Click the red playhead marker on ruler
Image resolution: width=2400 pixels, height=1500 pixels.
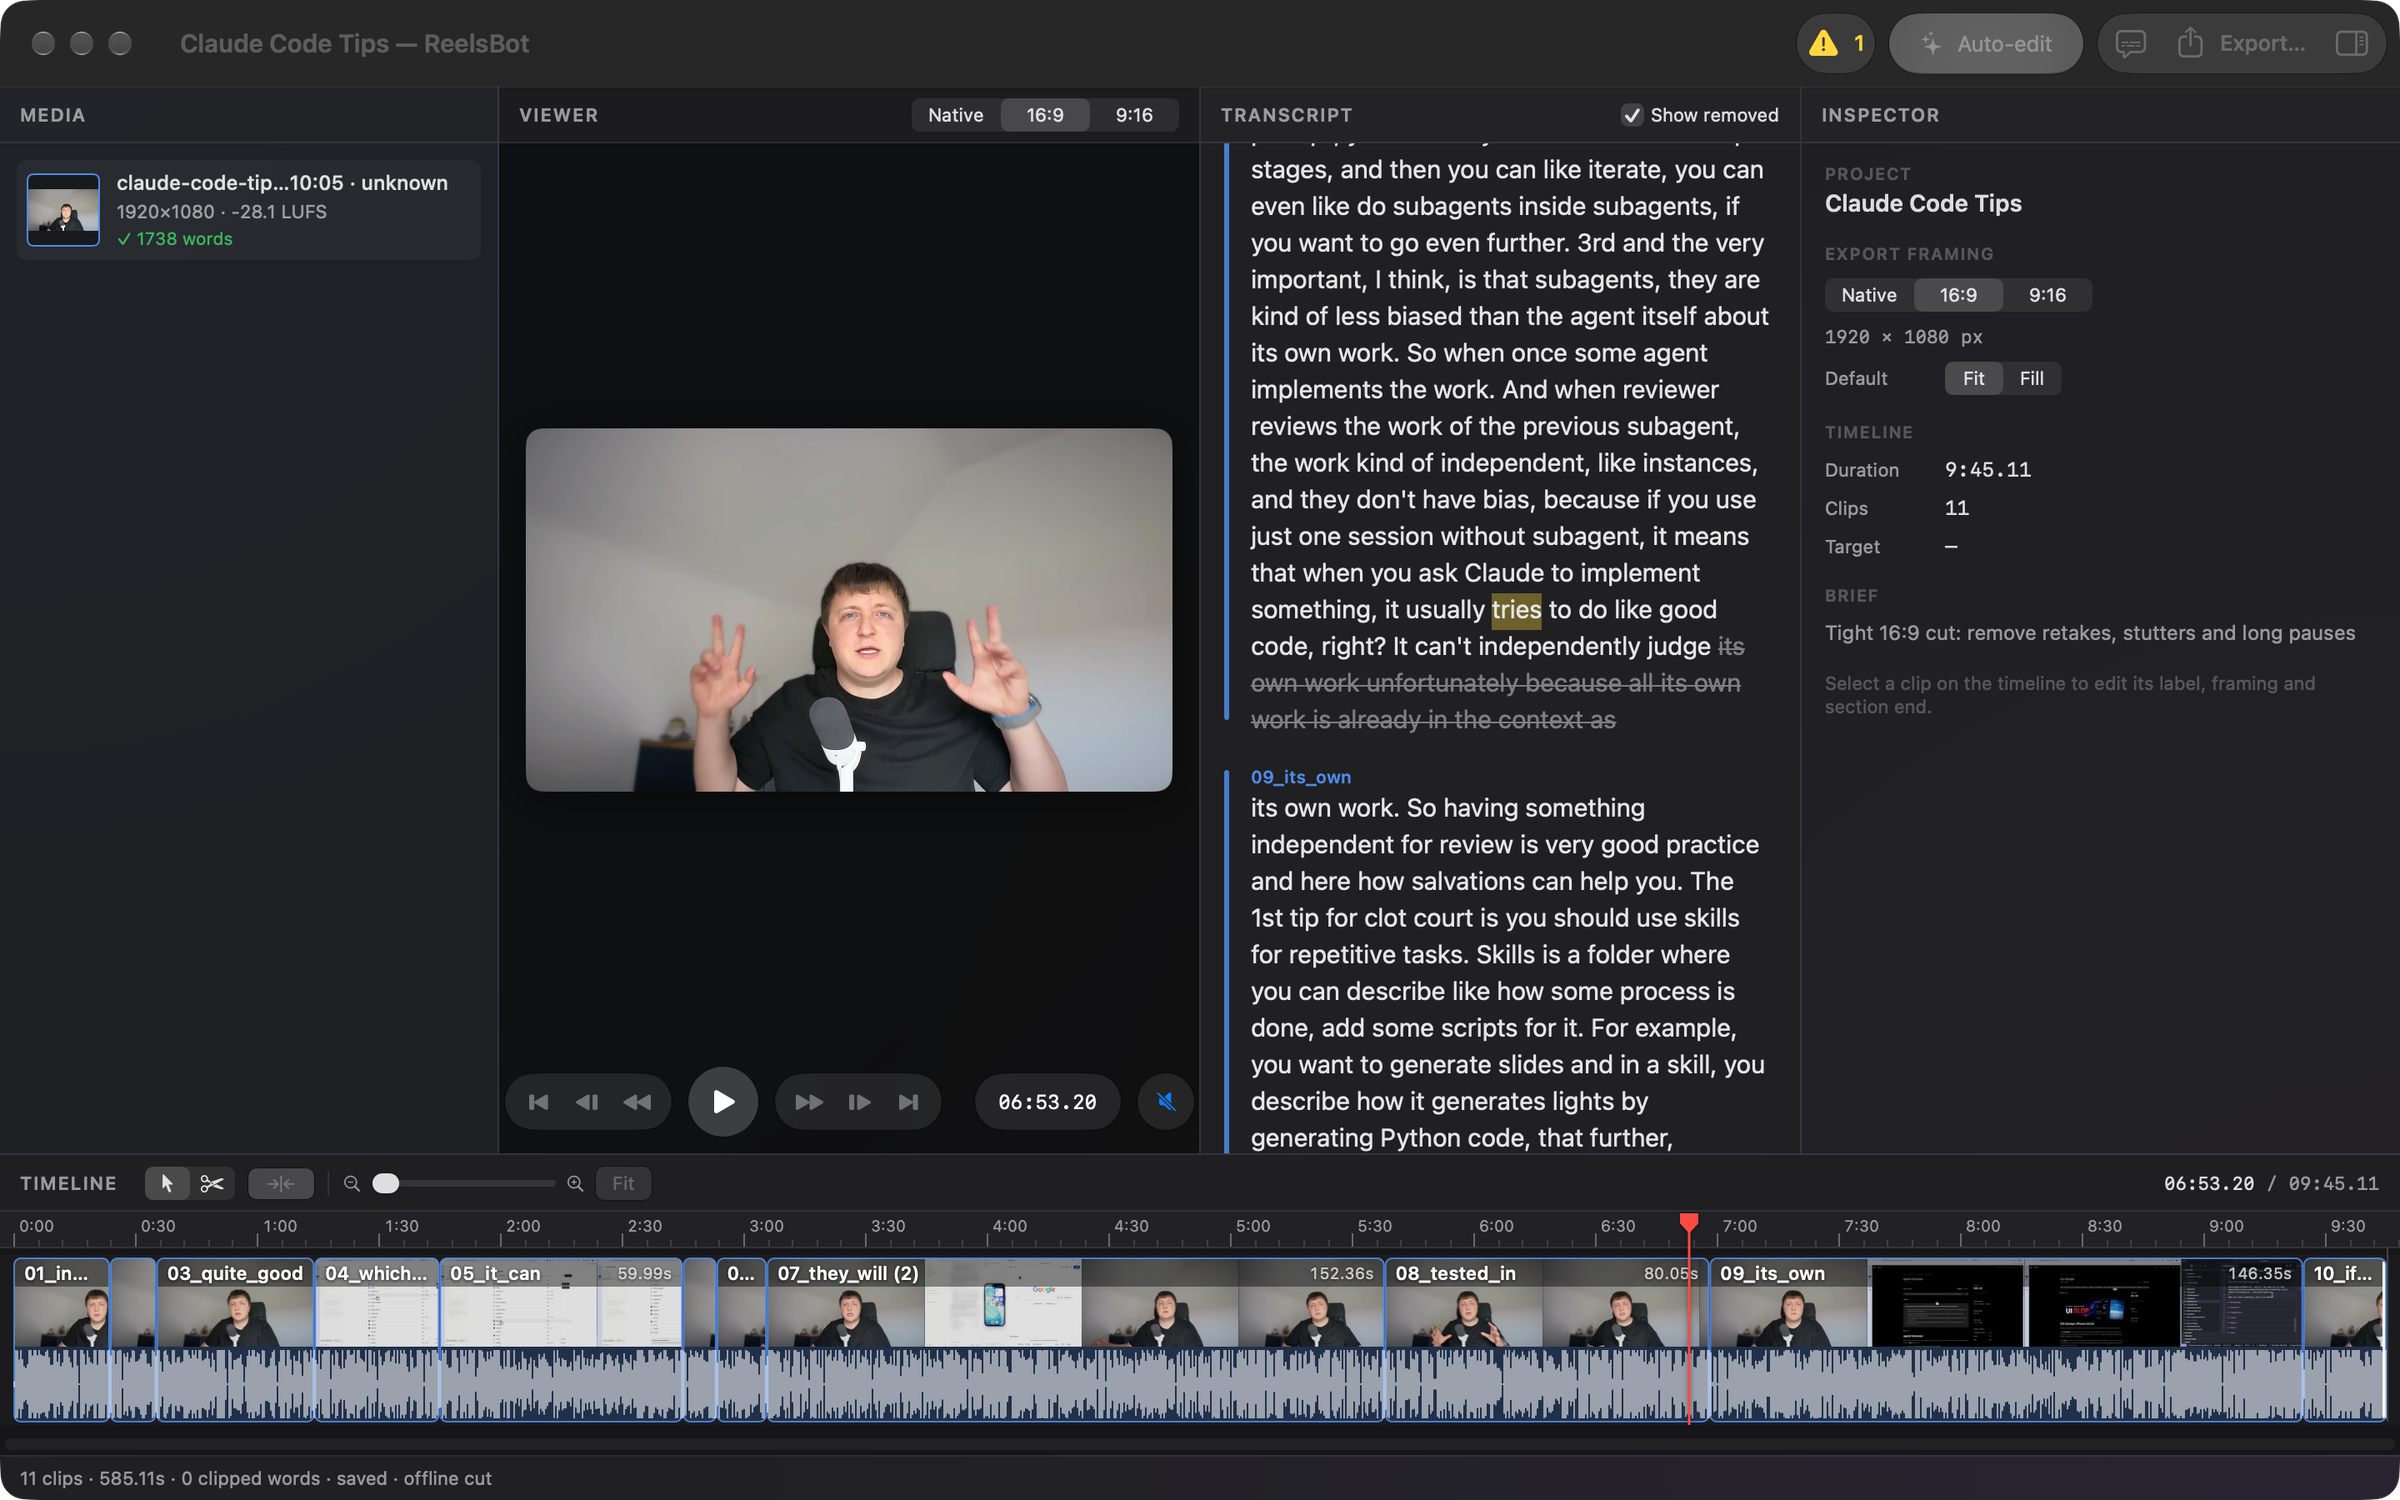pyautogui.click(x=1688, y=1222)
